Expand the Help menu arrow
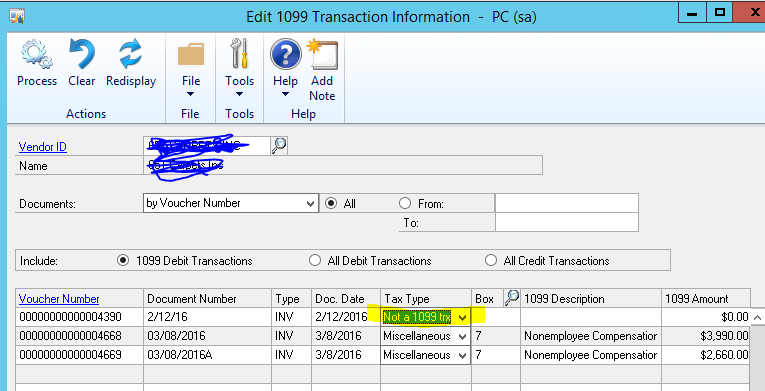This screenshot has height=391, width=765. tap(285, 94)
